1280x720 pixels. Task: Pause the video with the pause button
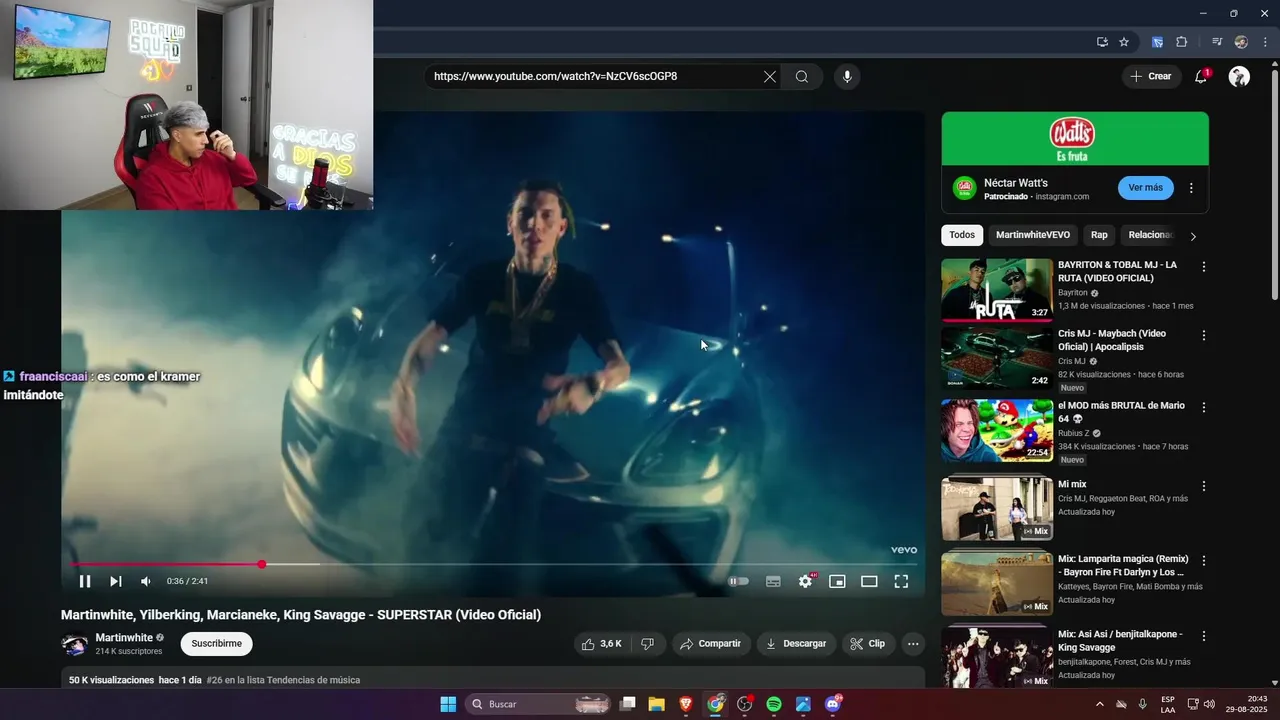(85, 581)
